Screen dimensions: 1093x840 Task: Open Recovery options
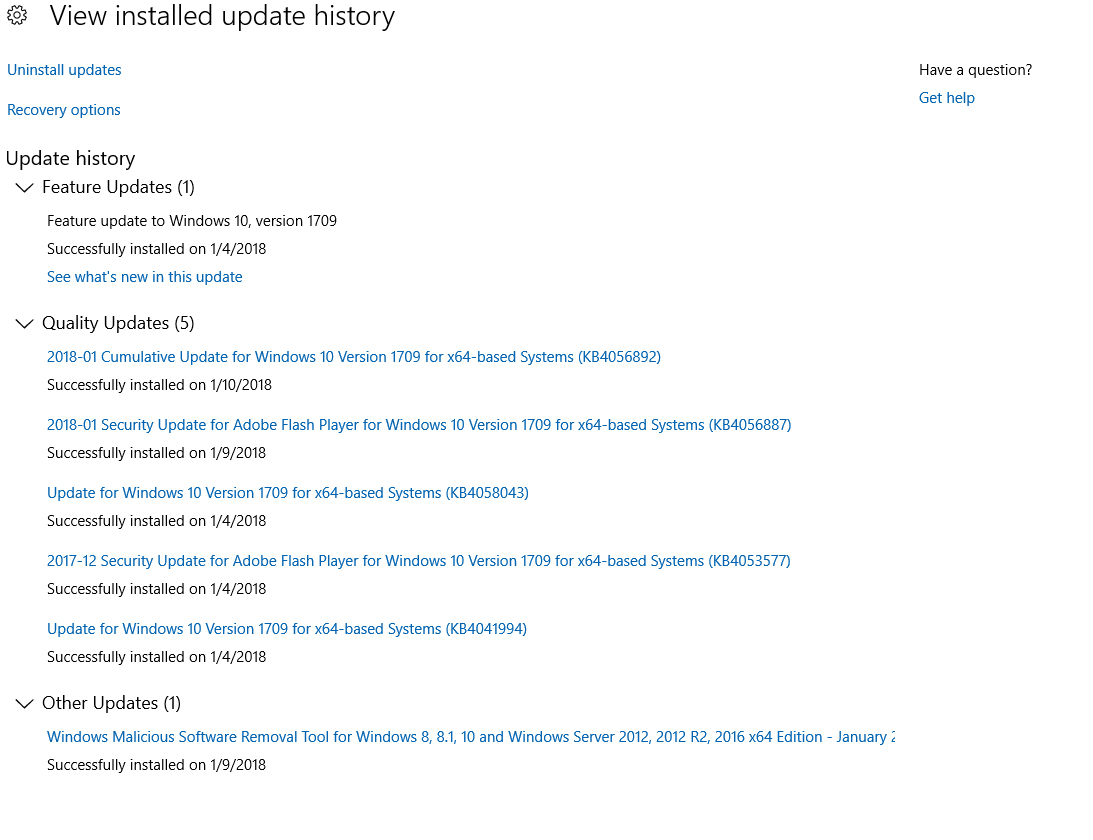coord(63,110)
